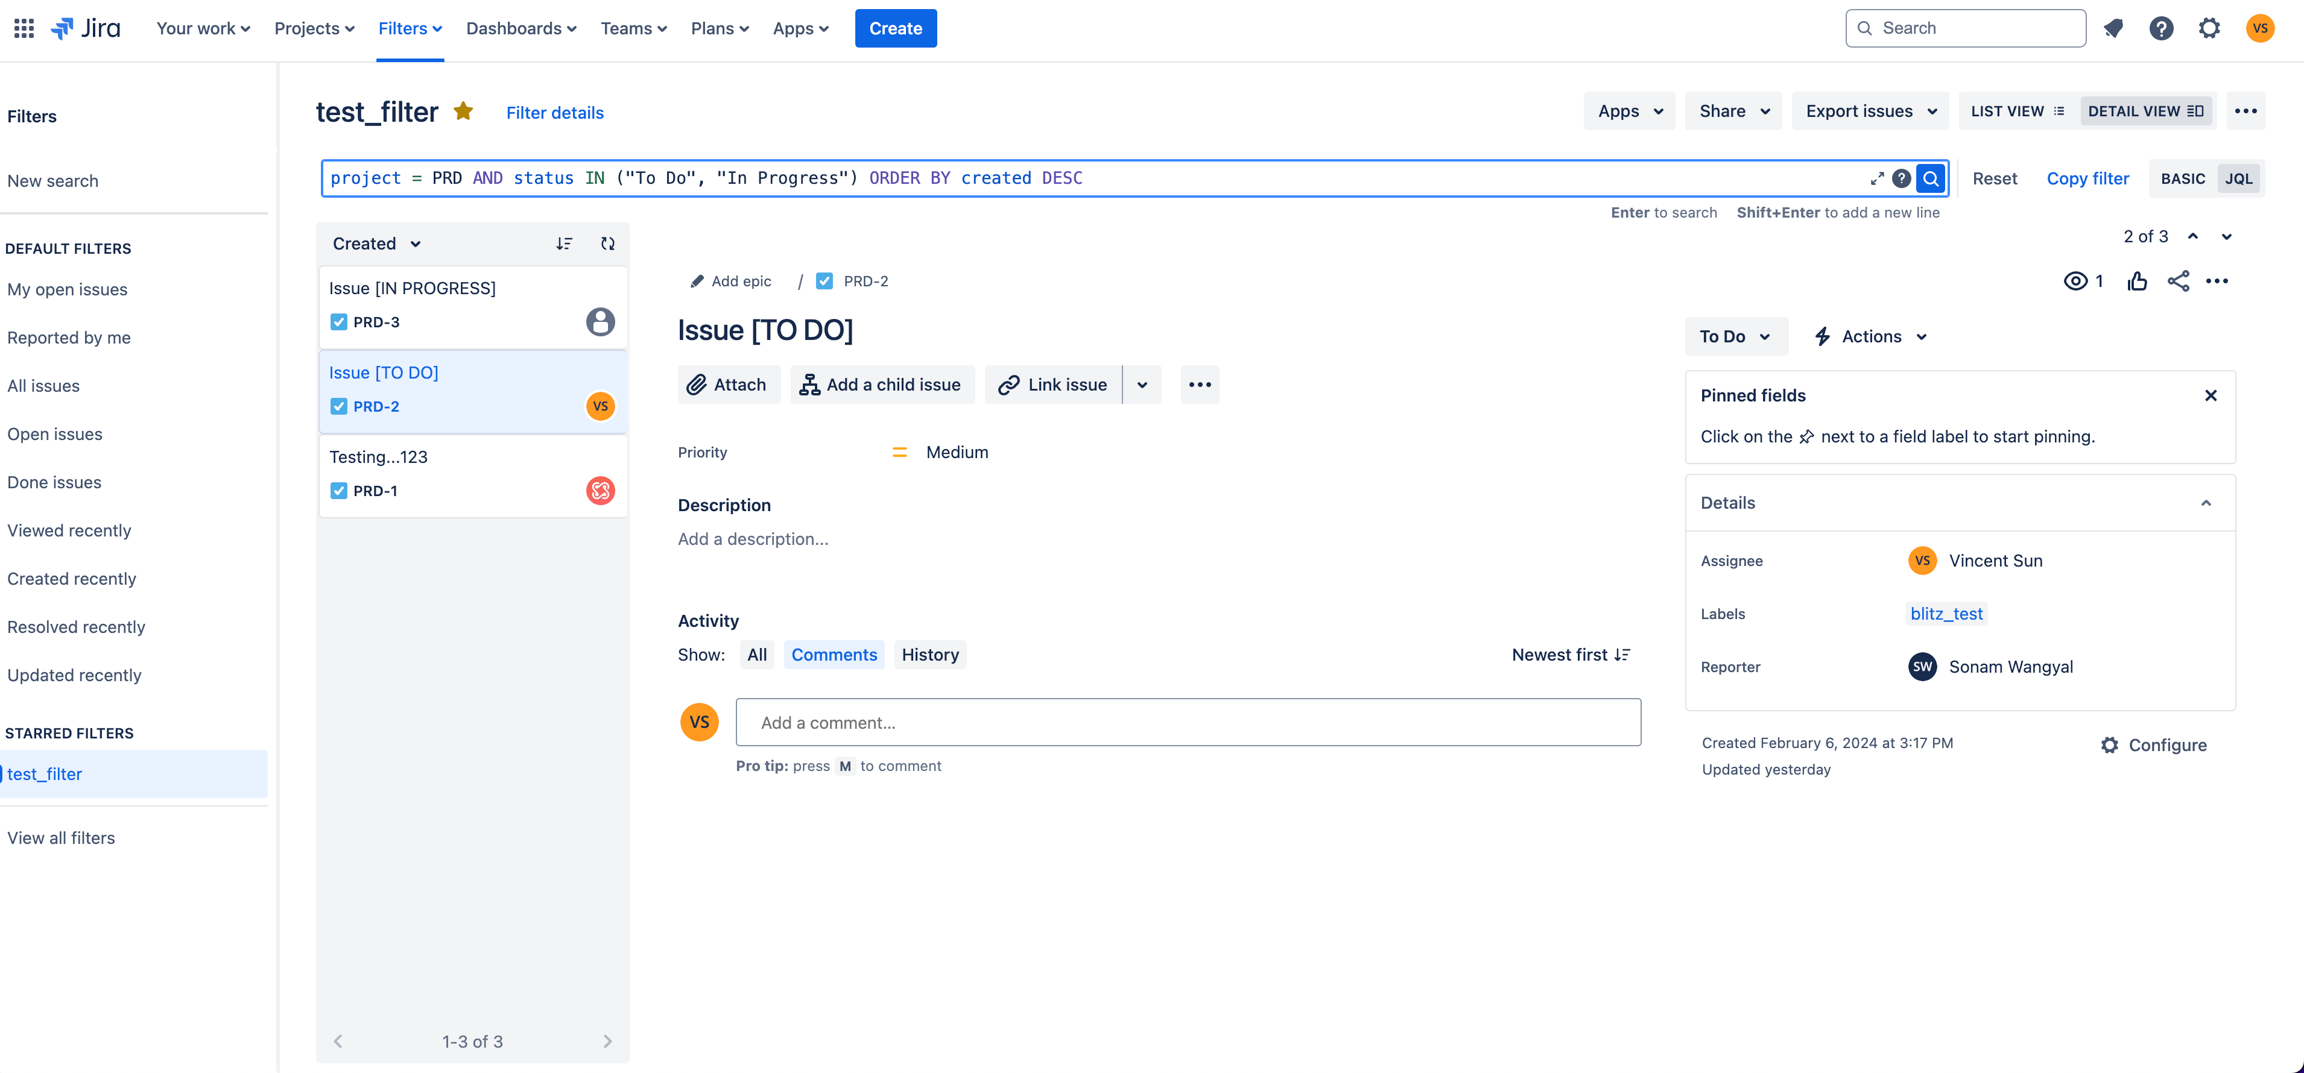Click the magnifier search button in JQL bar
The image size is (2304, 1073).
pyautogui.click(x=1931, y=178)
